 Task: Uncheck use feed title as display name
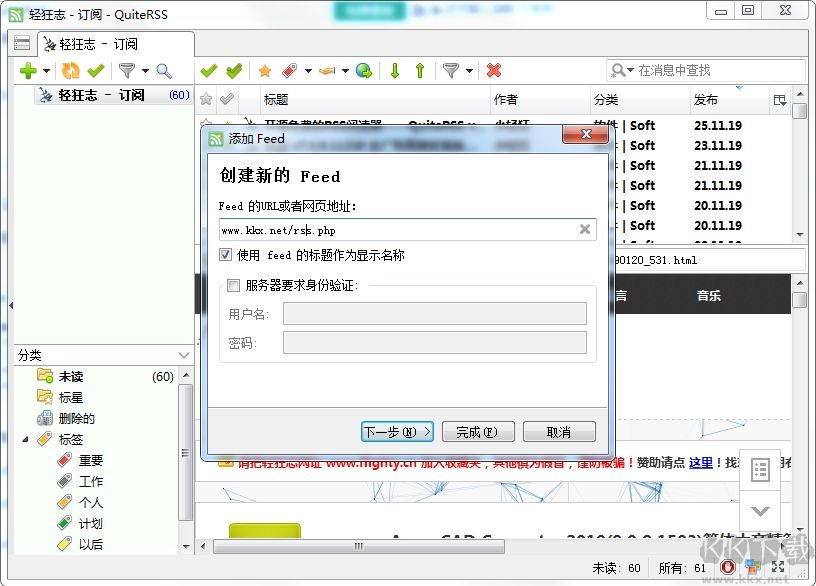click(x=226, y=254)
